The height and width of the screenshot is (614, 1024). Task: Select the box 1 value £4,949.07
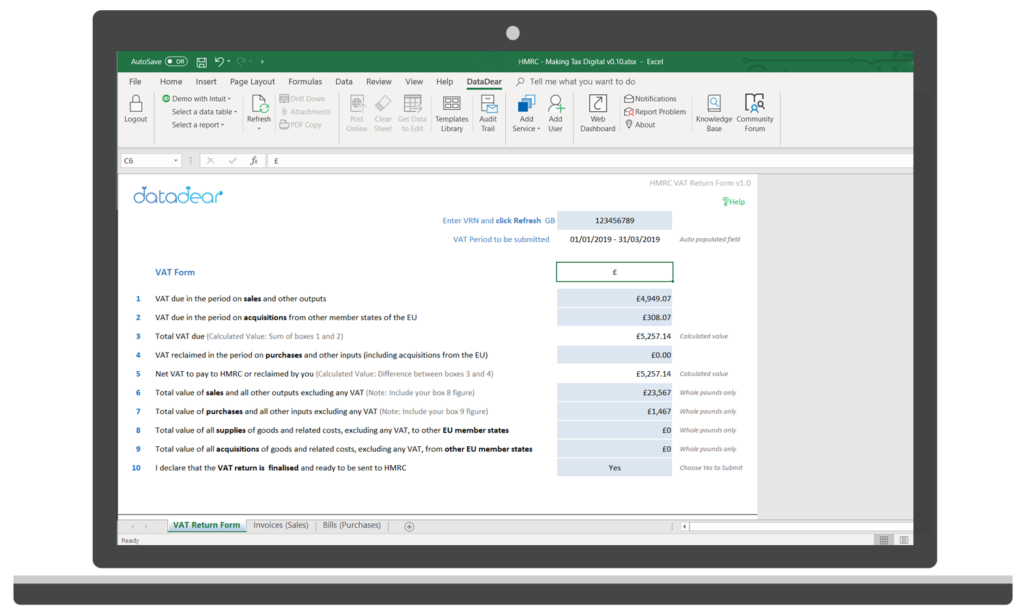point(615,299)
